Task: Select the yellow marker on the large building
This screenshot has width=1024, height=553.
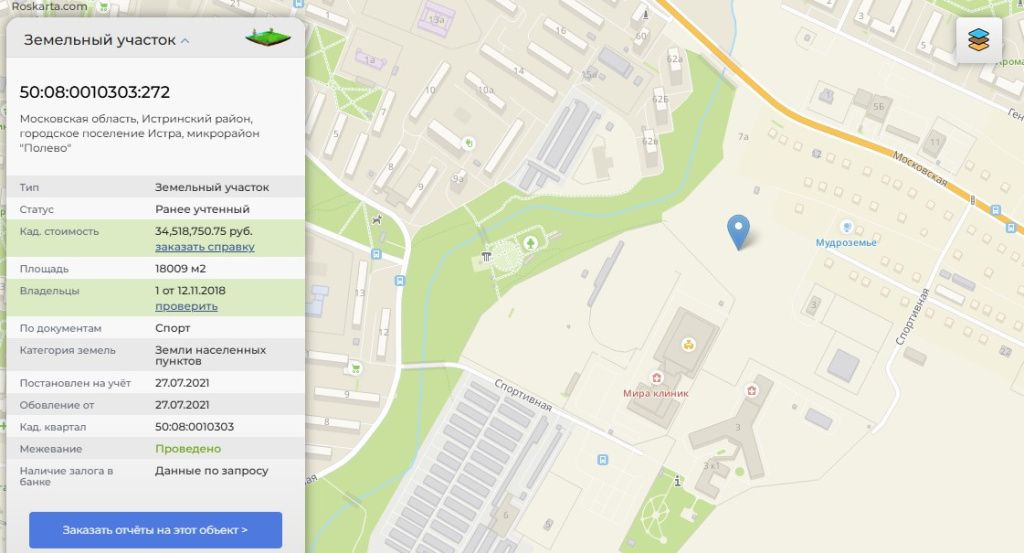Action: click(688, 345)
